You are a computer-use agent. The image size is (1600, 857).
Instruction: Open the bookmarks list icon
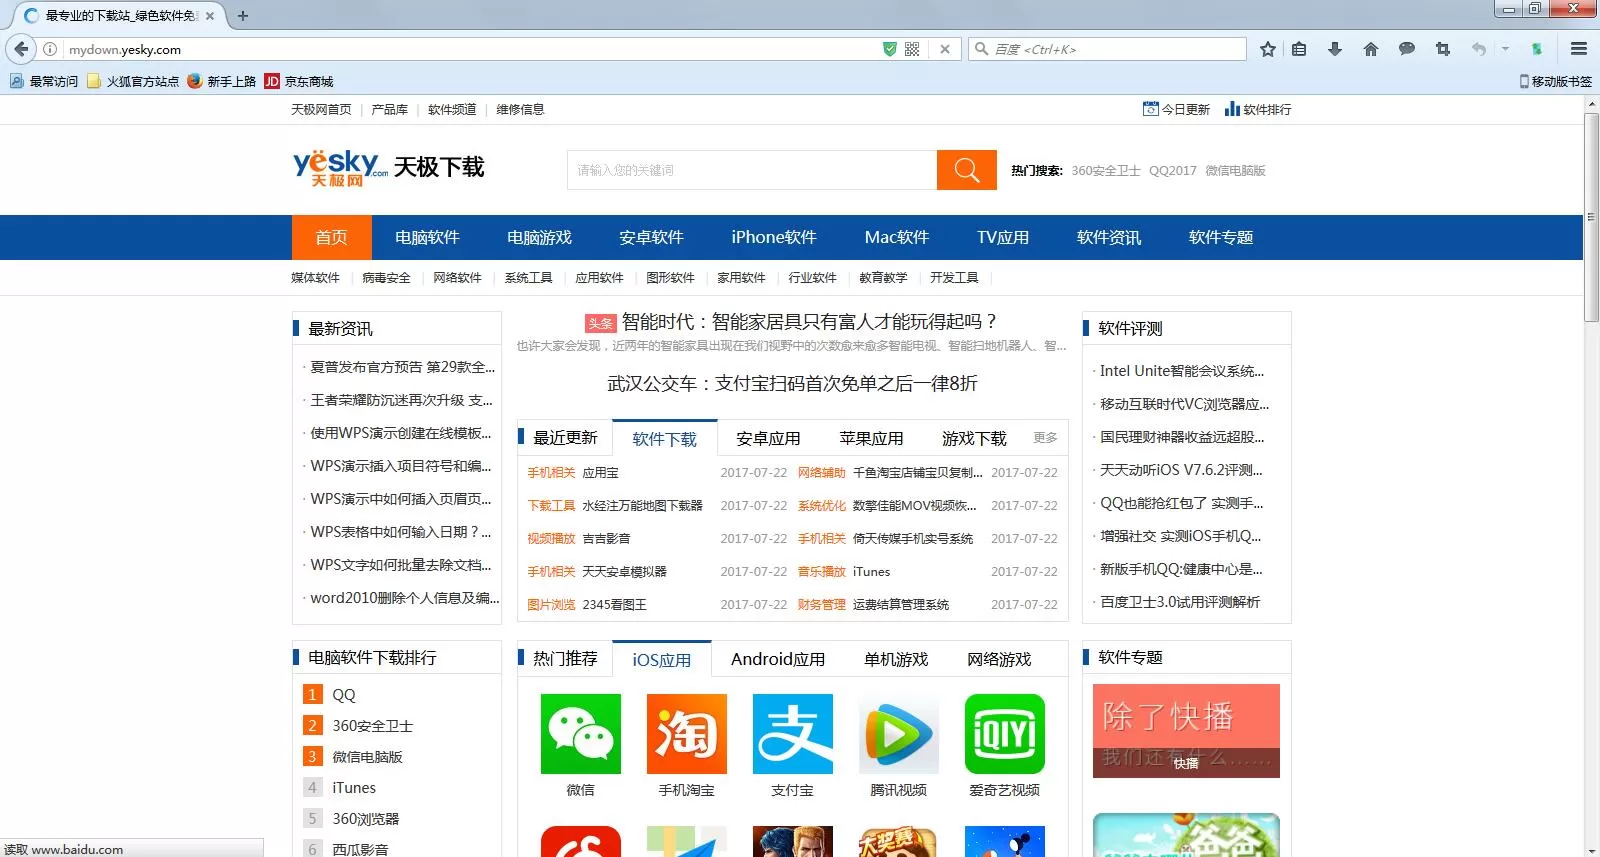click(1299, 49)
